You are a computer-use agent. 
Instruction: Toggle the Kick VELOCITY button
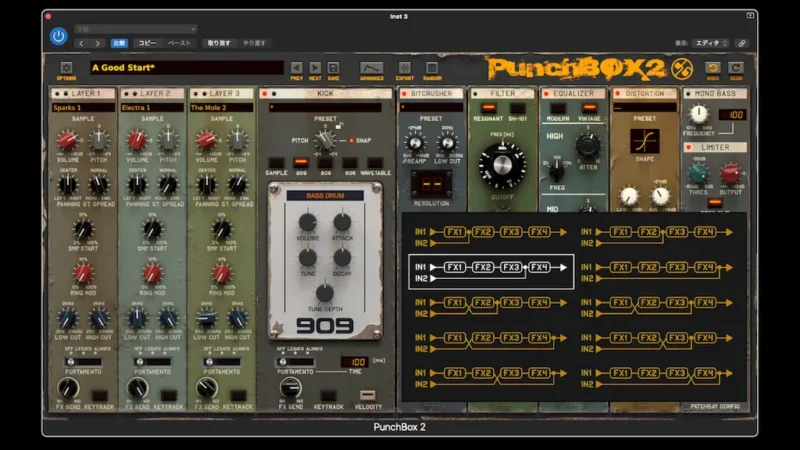368,395
